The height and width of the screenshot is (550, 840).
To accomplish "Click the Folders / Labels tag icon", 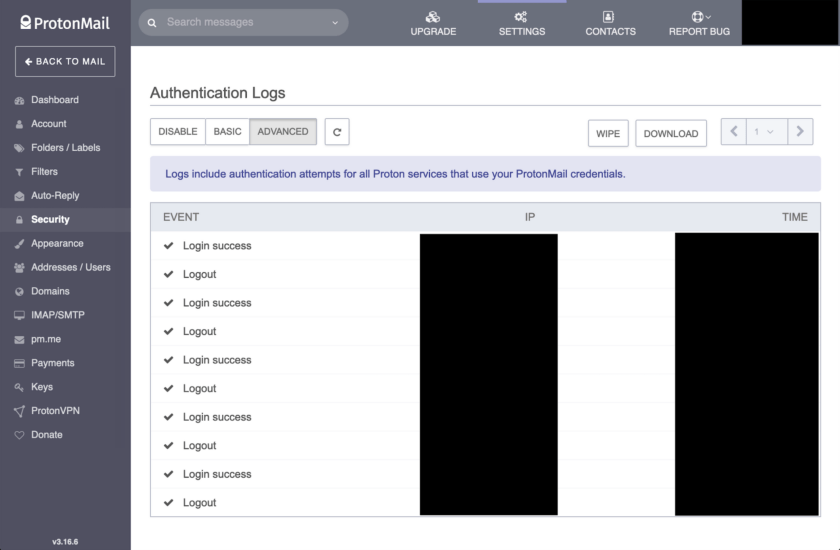I will coord(19,148).
